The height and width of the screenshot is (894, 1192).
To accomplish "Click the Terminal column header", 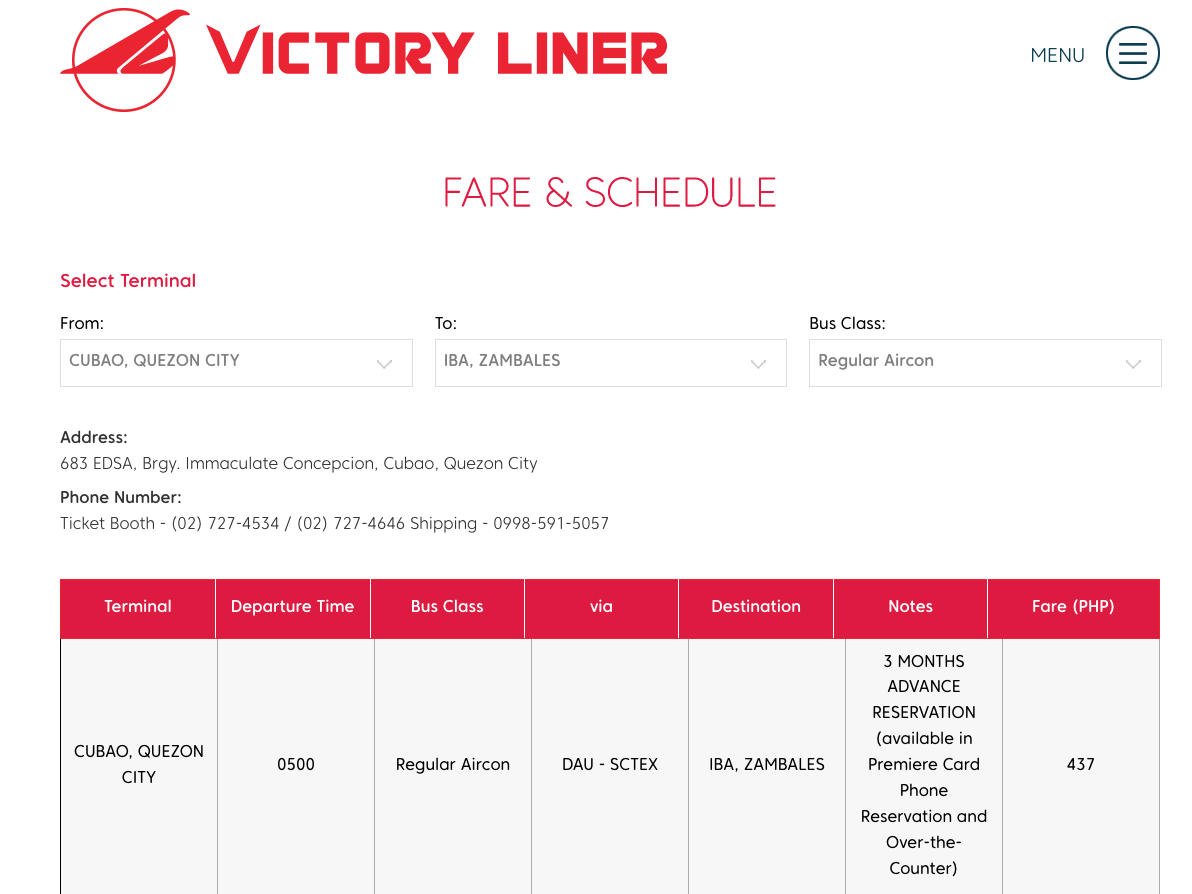I will 138,607.
